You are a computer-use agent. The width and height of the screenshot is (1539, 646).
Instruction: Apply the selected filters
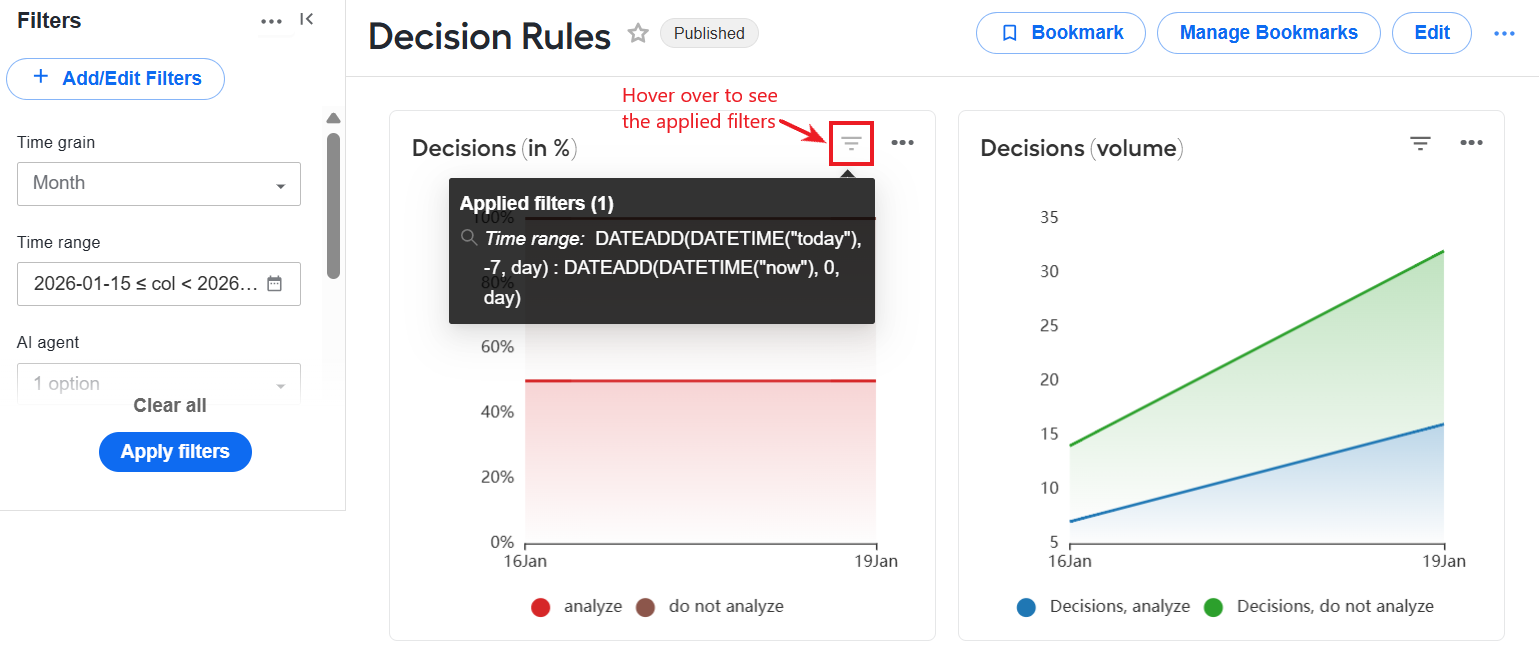click(175, 452)
